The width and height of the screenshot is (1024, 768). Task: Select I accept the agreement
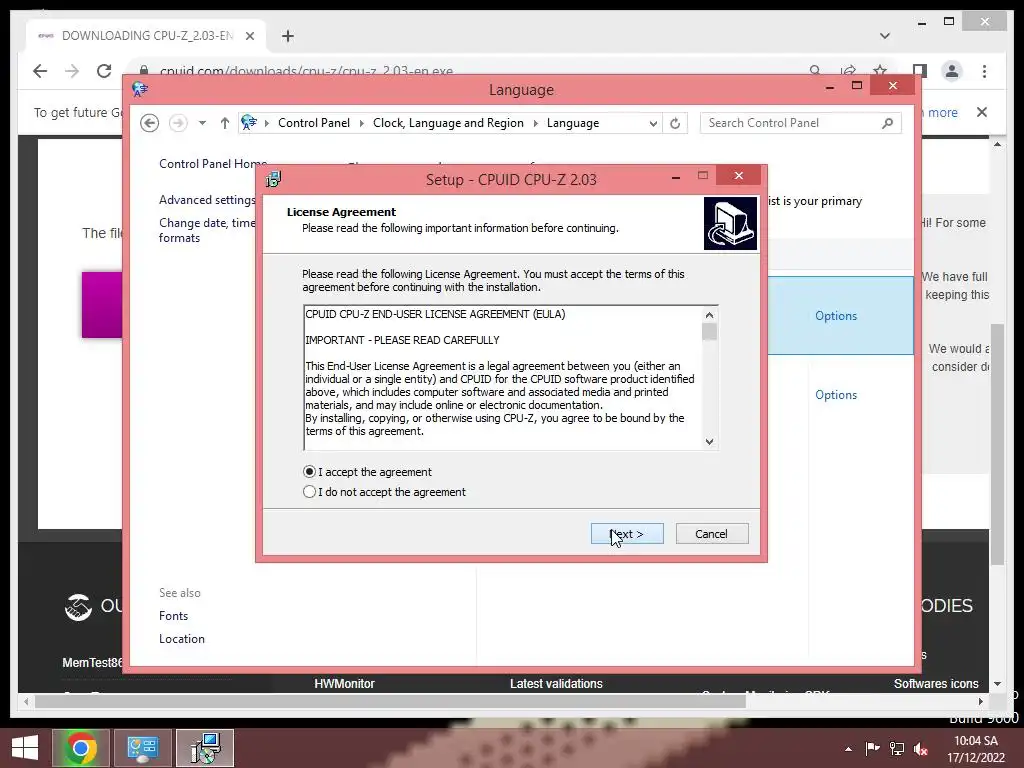pos(368,472)
